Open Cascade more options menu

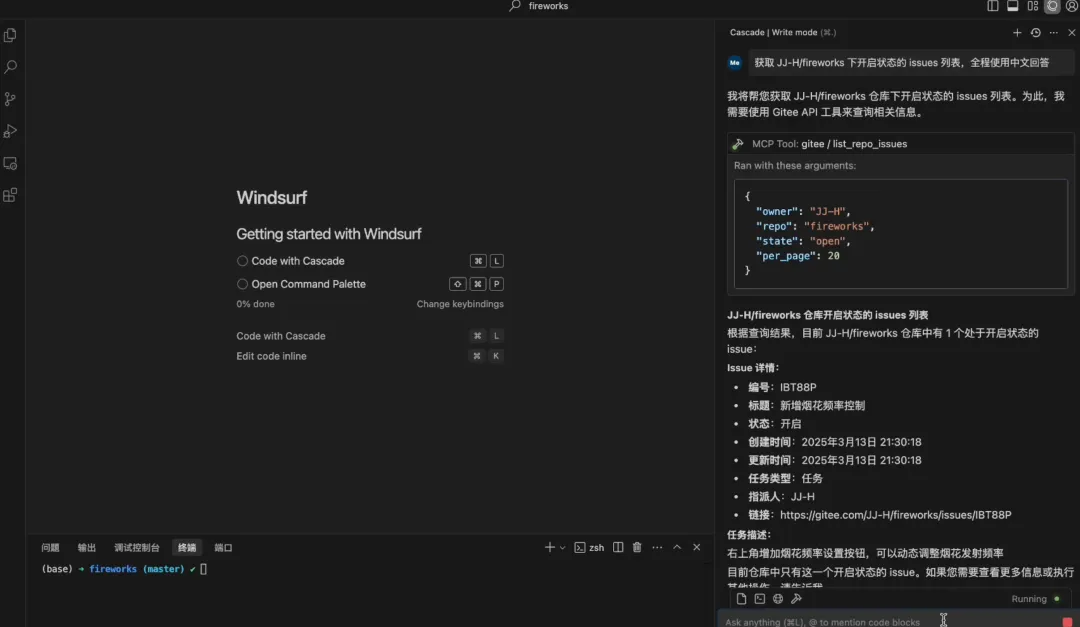click(x=1054, y=32)
